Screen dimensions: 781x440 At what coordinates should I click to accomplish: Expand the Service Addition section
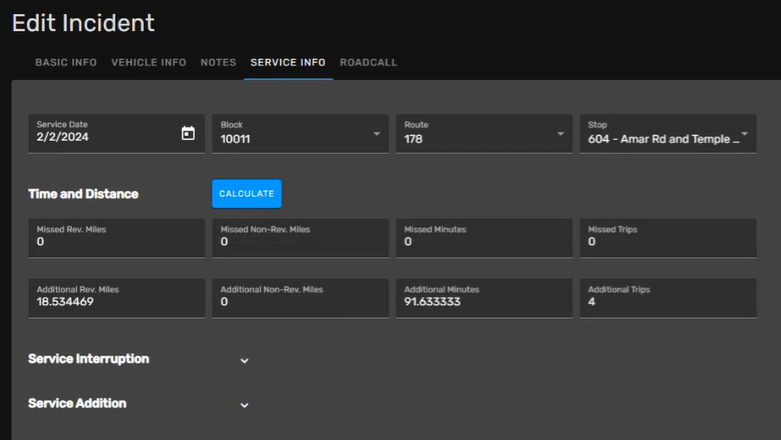(x=244, y=405)
